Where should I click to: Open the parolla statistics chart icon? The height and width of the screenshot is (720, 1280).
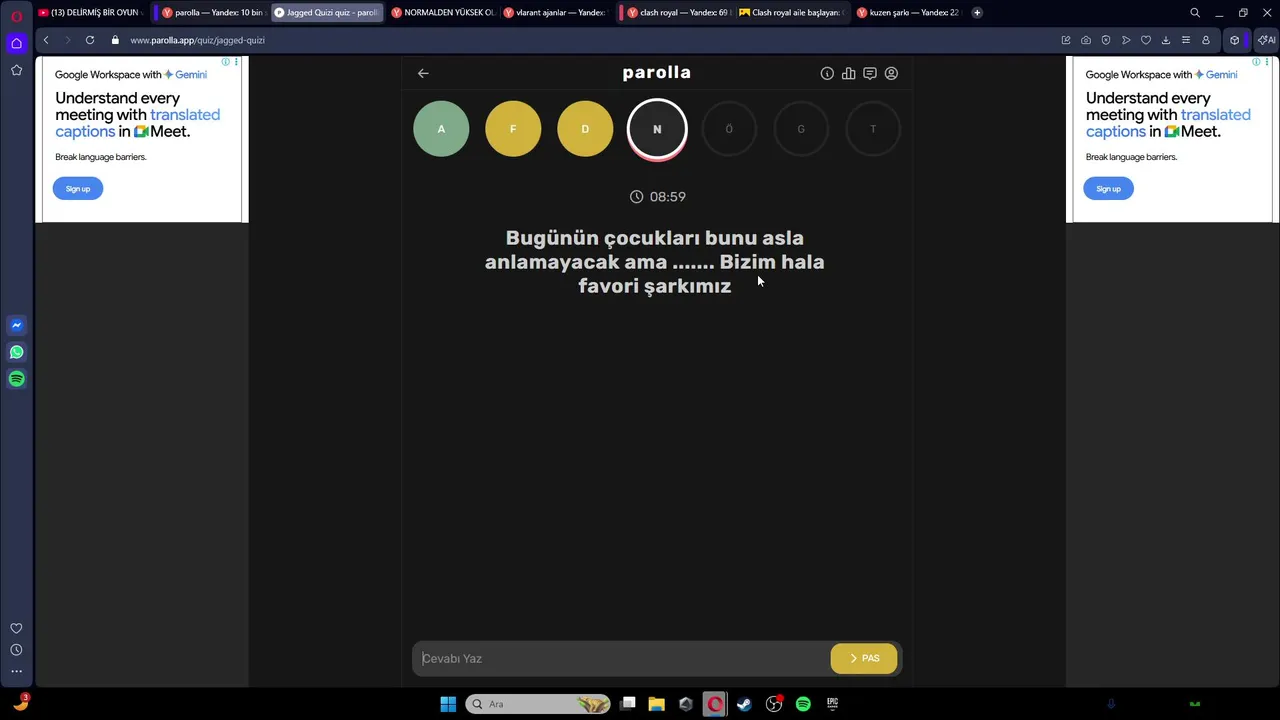[x=848, y=73]
